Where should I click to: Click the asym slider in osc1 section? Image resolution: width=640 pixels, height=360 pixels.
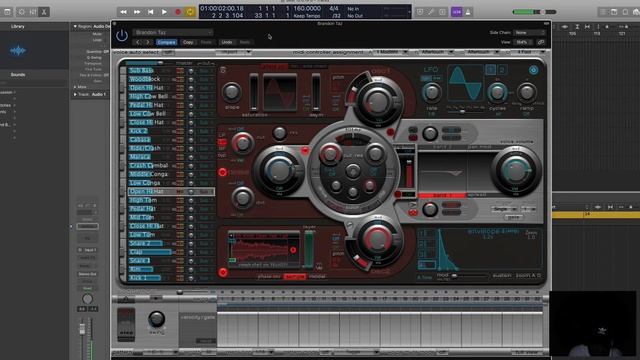click(316, 92)
